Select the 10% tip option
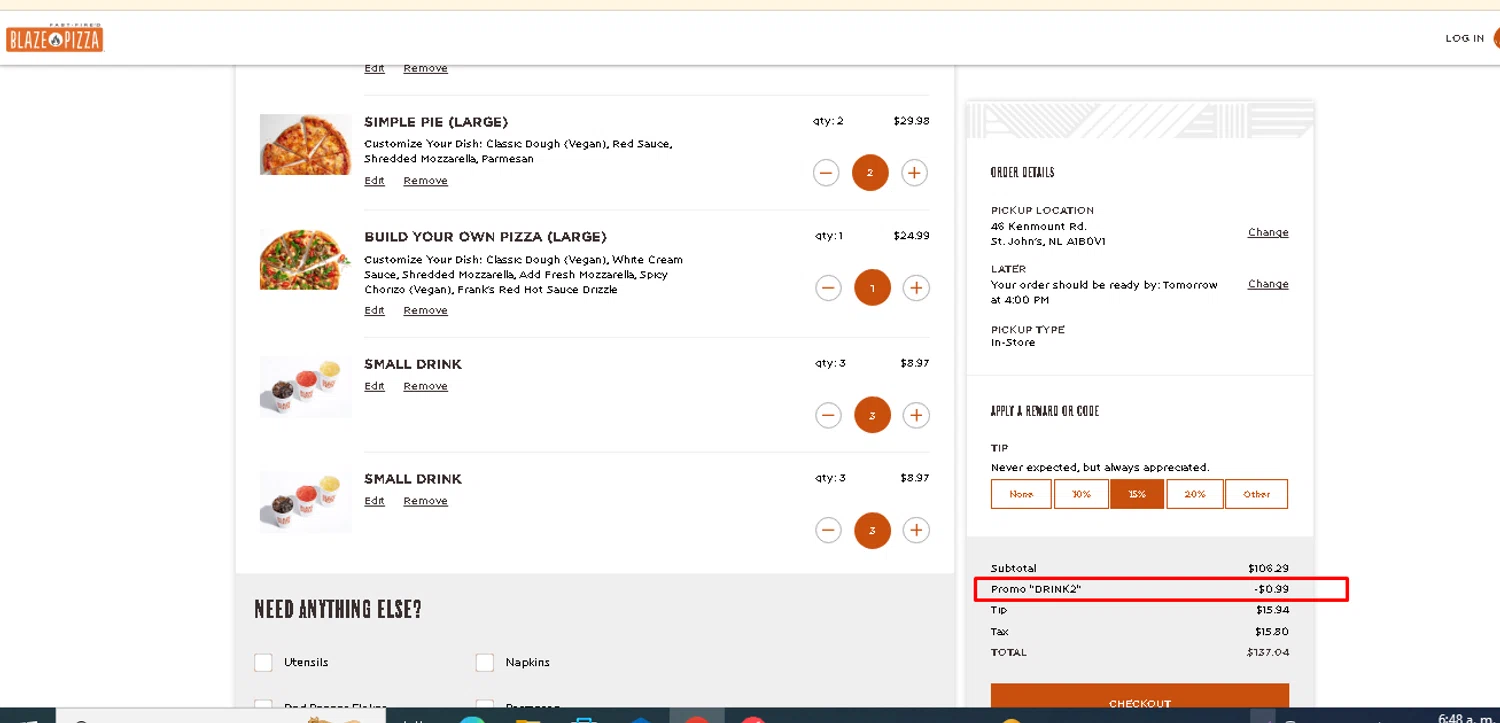 pos(1081,494)
